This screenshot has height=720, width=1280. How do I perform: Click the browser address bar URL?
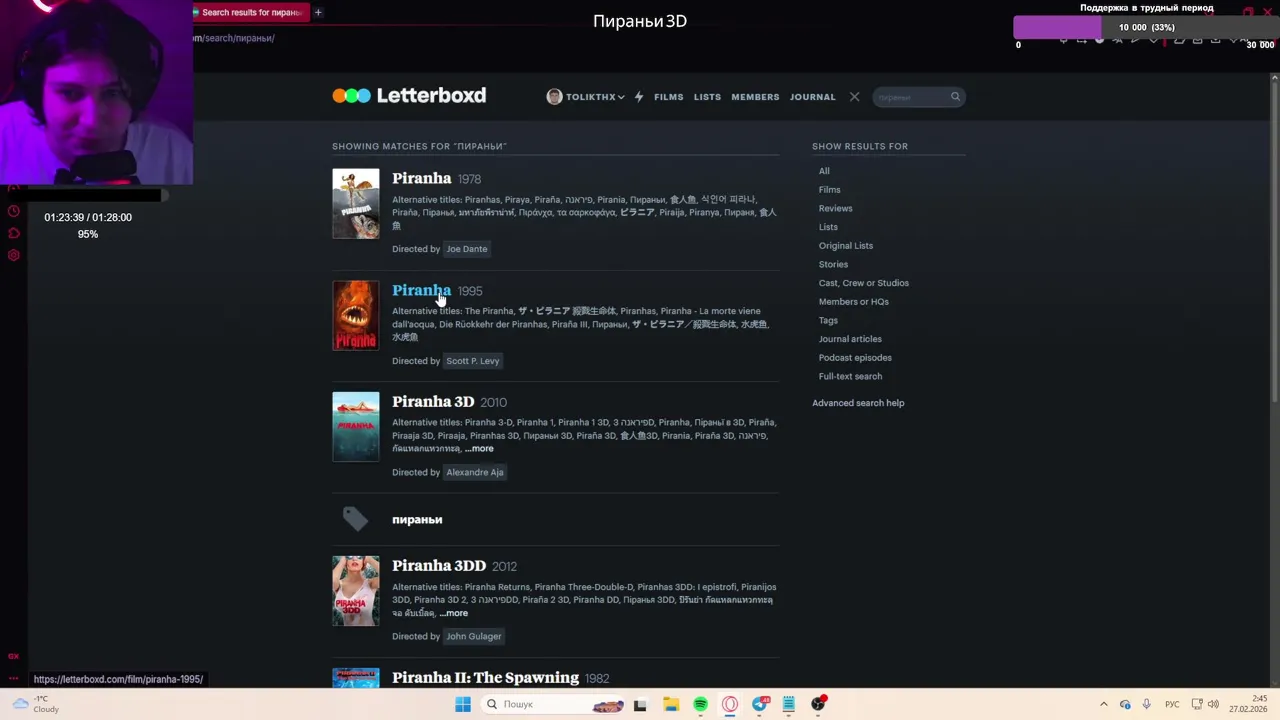pyautogui.click(x=234, y=38)
